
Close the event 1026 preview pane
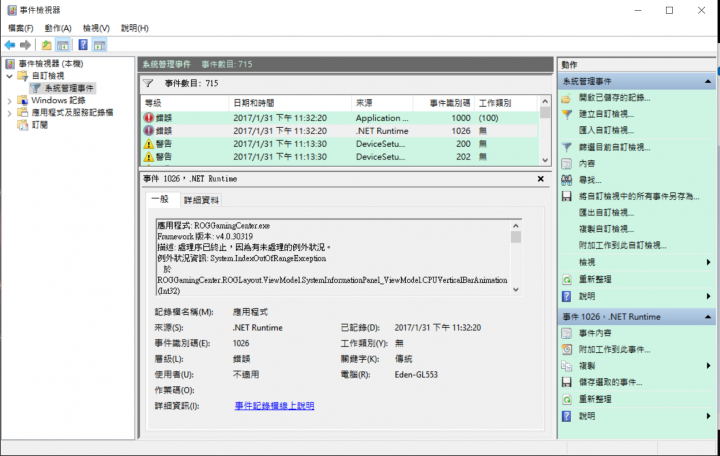point(540,179)
